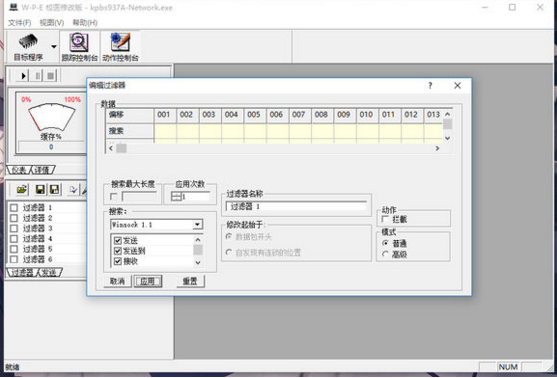
Task: Toggle checkbox for 过滤器 4
Action: pos(14,239)
